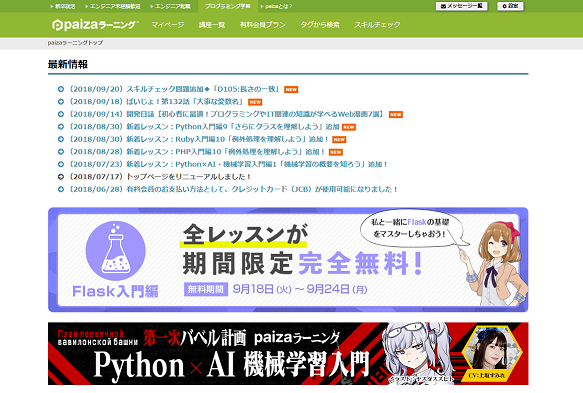Open Python入門編9 new lesson news link

coord(204,127)
